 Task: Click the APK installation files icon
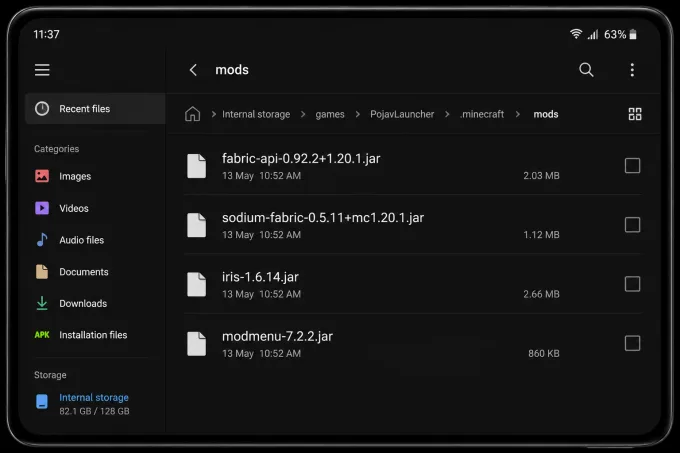point(42,335)
